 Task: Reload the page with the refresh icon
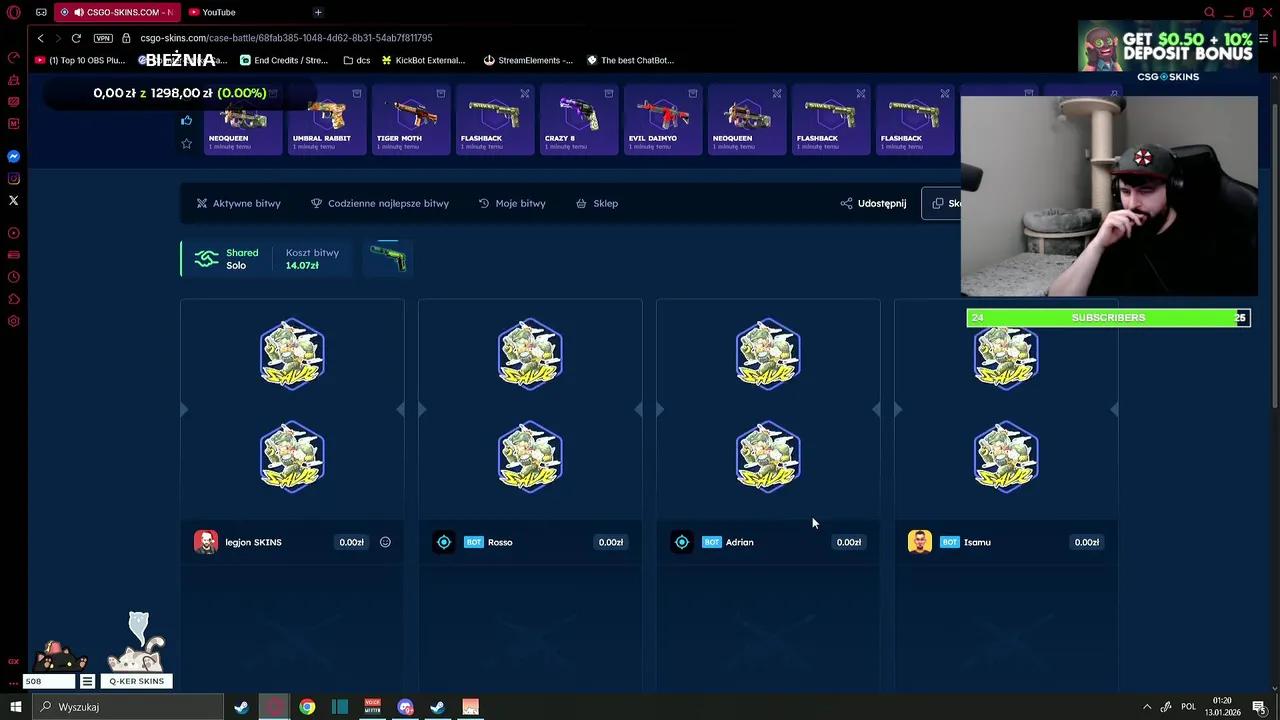[x=76, y=38]
